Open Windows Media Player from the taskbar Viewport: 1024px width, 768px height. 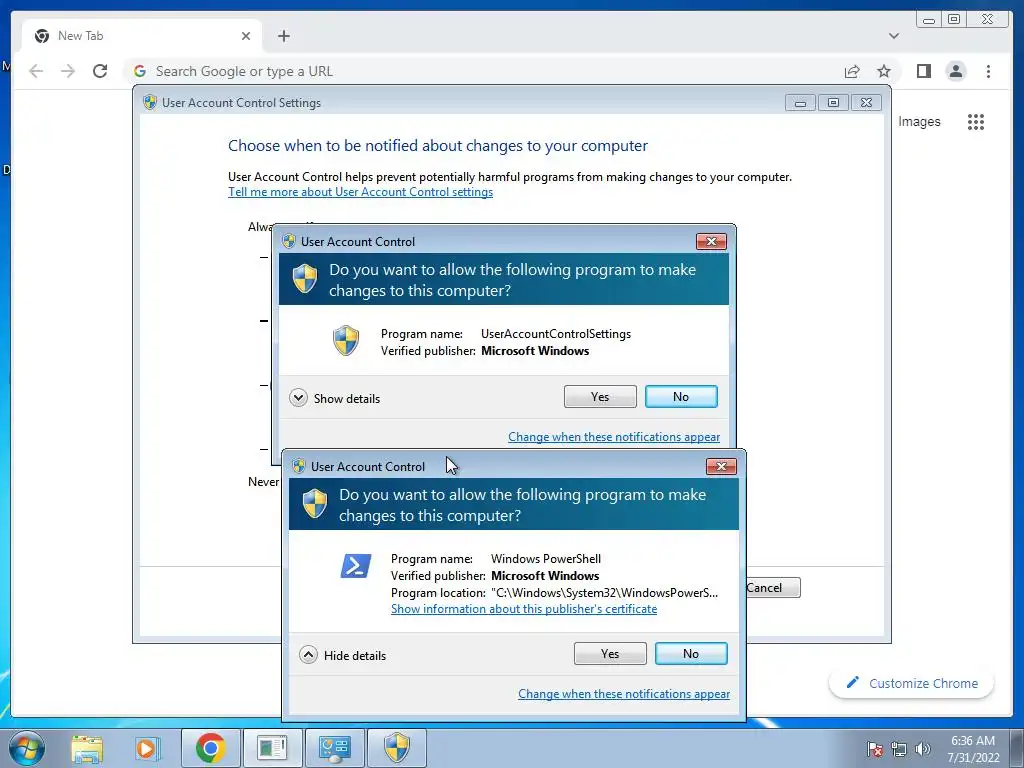[147, 748]
